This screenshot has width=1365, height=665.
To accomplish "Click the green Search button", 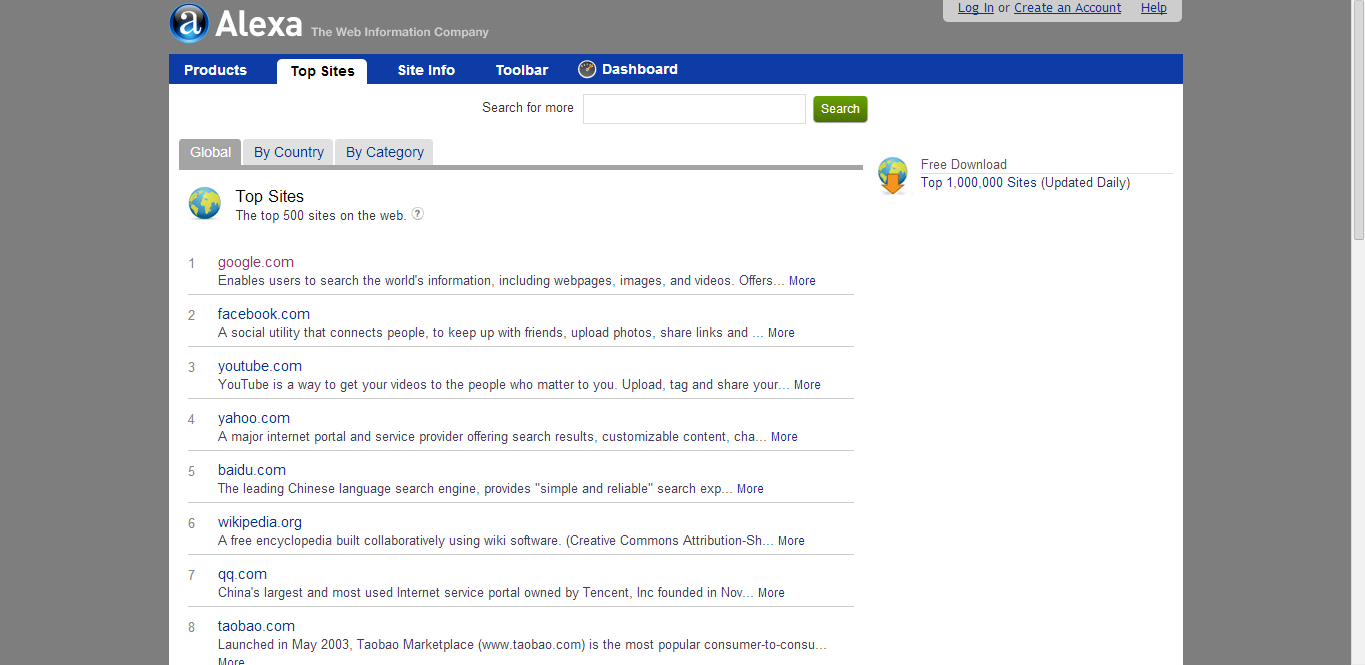I will coord(840,109).
